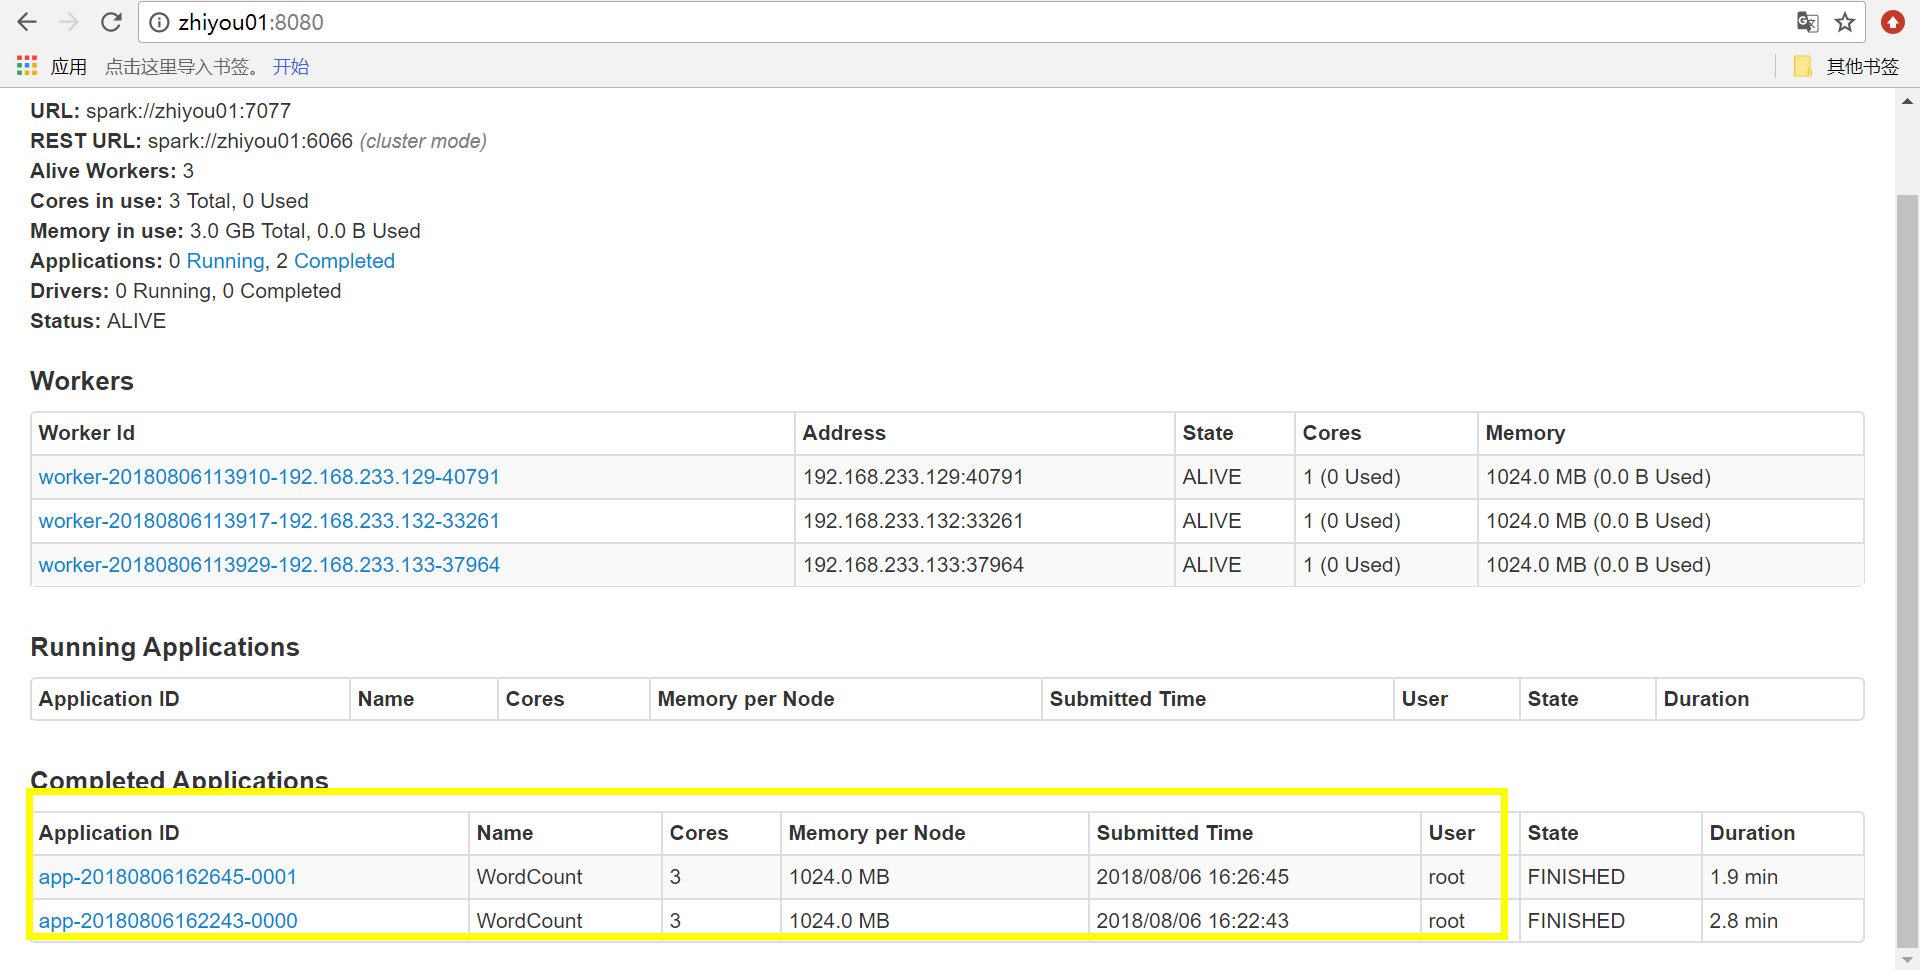
Task: Click the address 192.168.233.129:40791 cell
Action: click(x=984, y=477)
